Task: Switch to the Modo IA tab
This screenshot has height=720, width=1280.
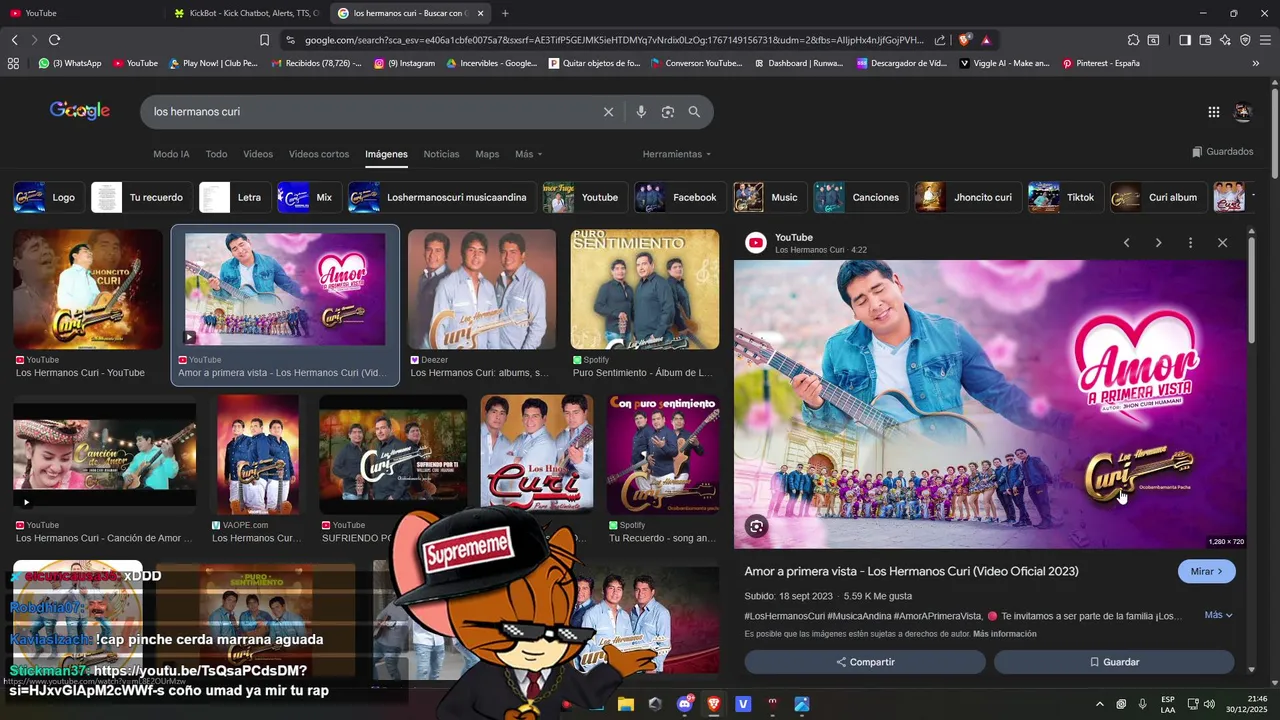Action: (x=171, y=154)
